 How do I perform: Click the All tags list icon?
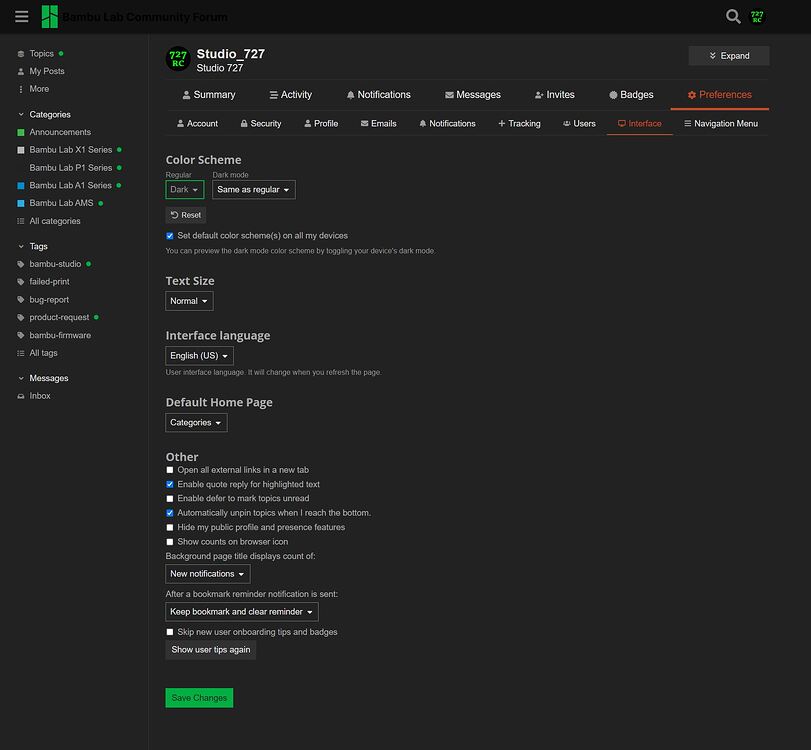tap(21, 353)
